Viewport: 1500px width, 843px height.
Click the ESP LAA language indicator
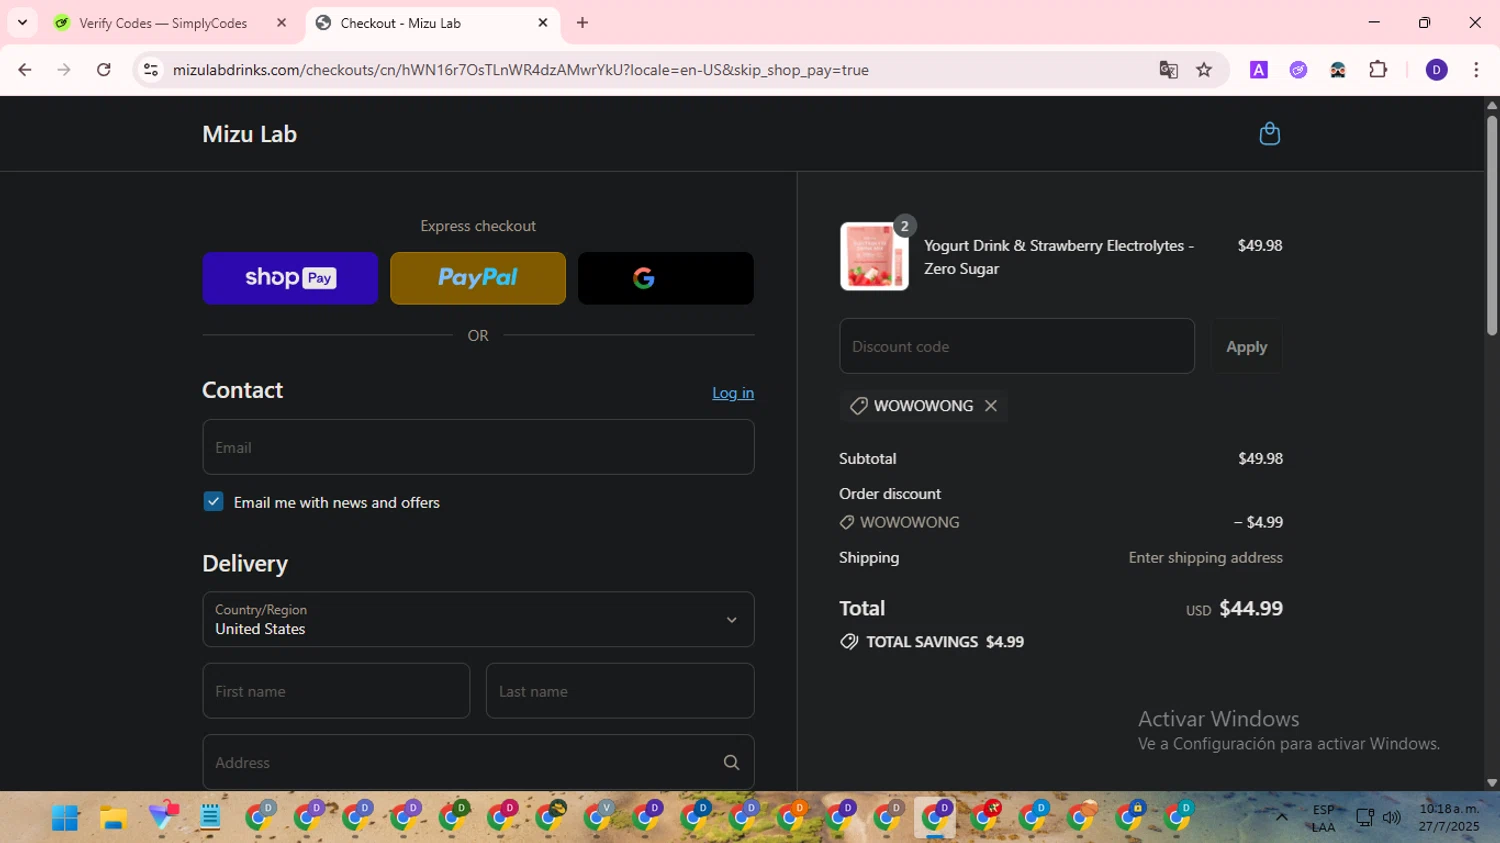(x=1323, y=818)
